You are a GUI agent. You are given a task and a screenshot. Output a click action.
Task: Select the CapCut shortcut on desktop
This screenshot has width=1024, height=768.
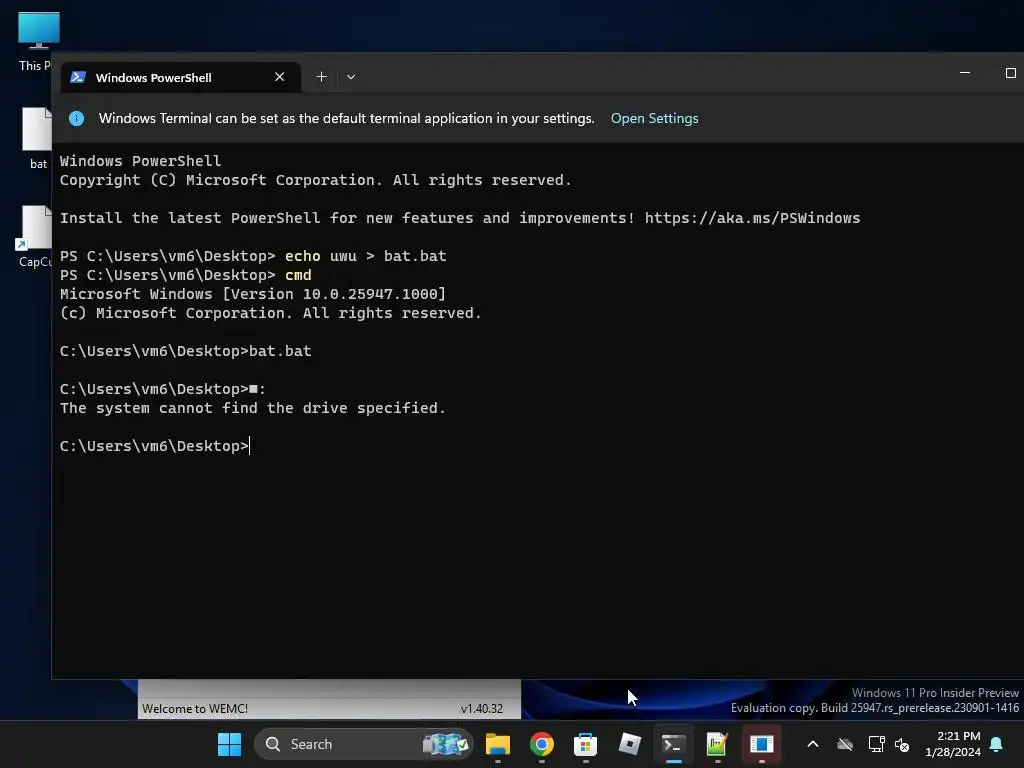click(34, 237)
